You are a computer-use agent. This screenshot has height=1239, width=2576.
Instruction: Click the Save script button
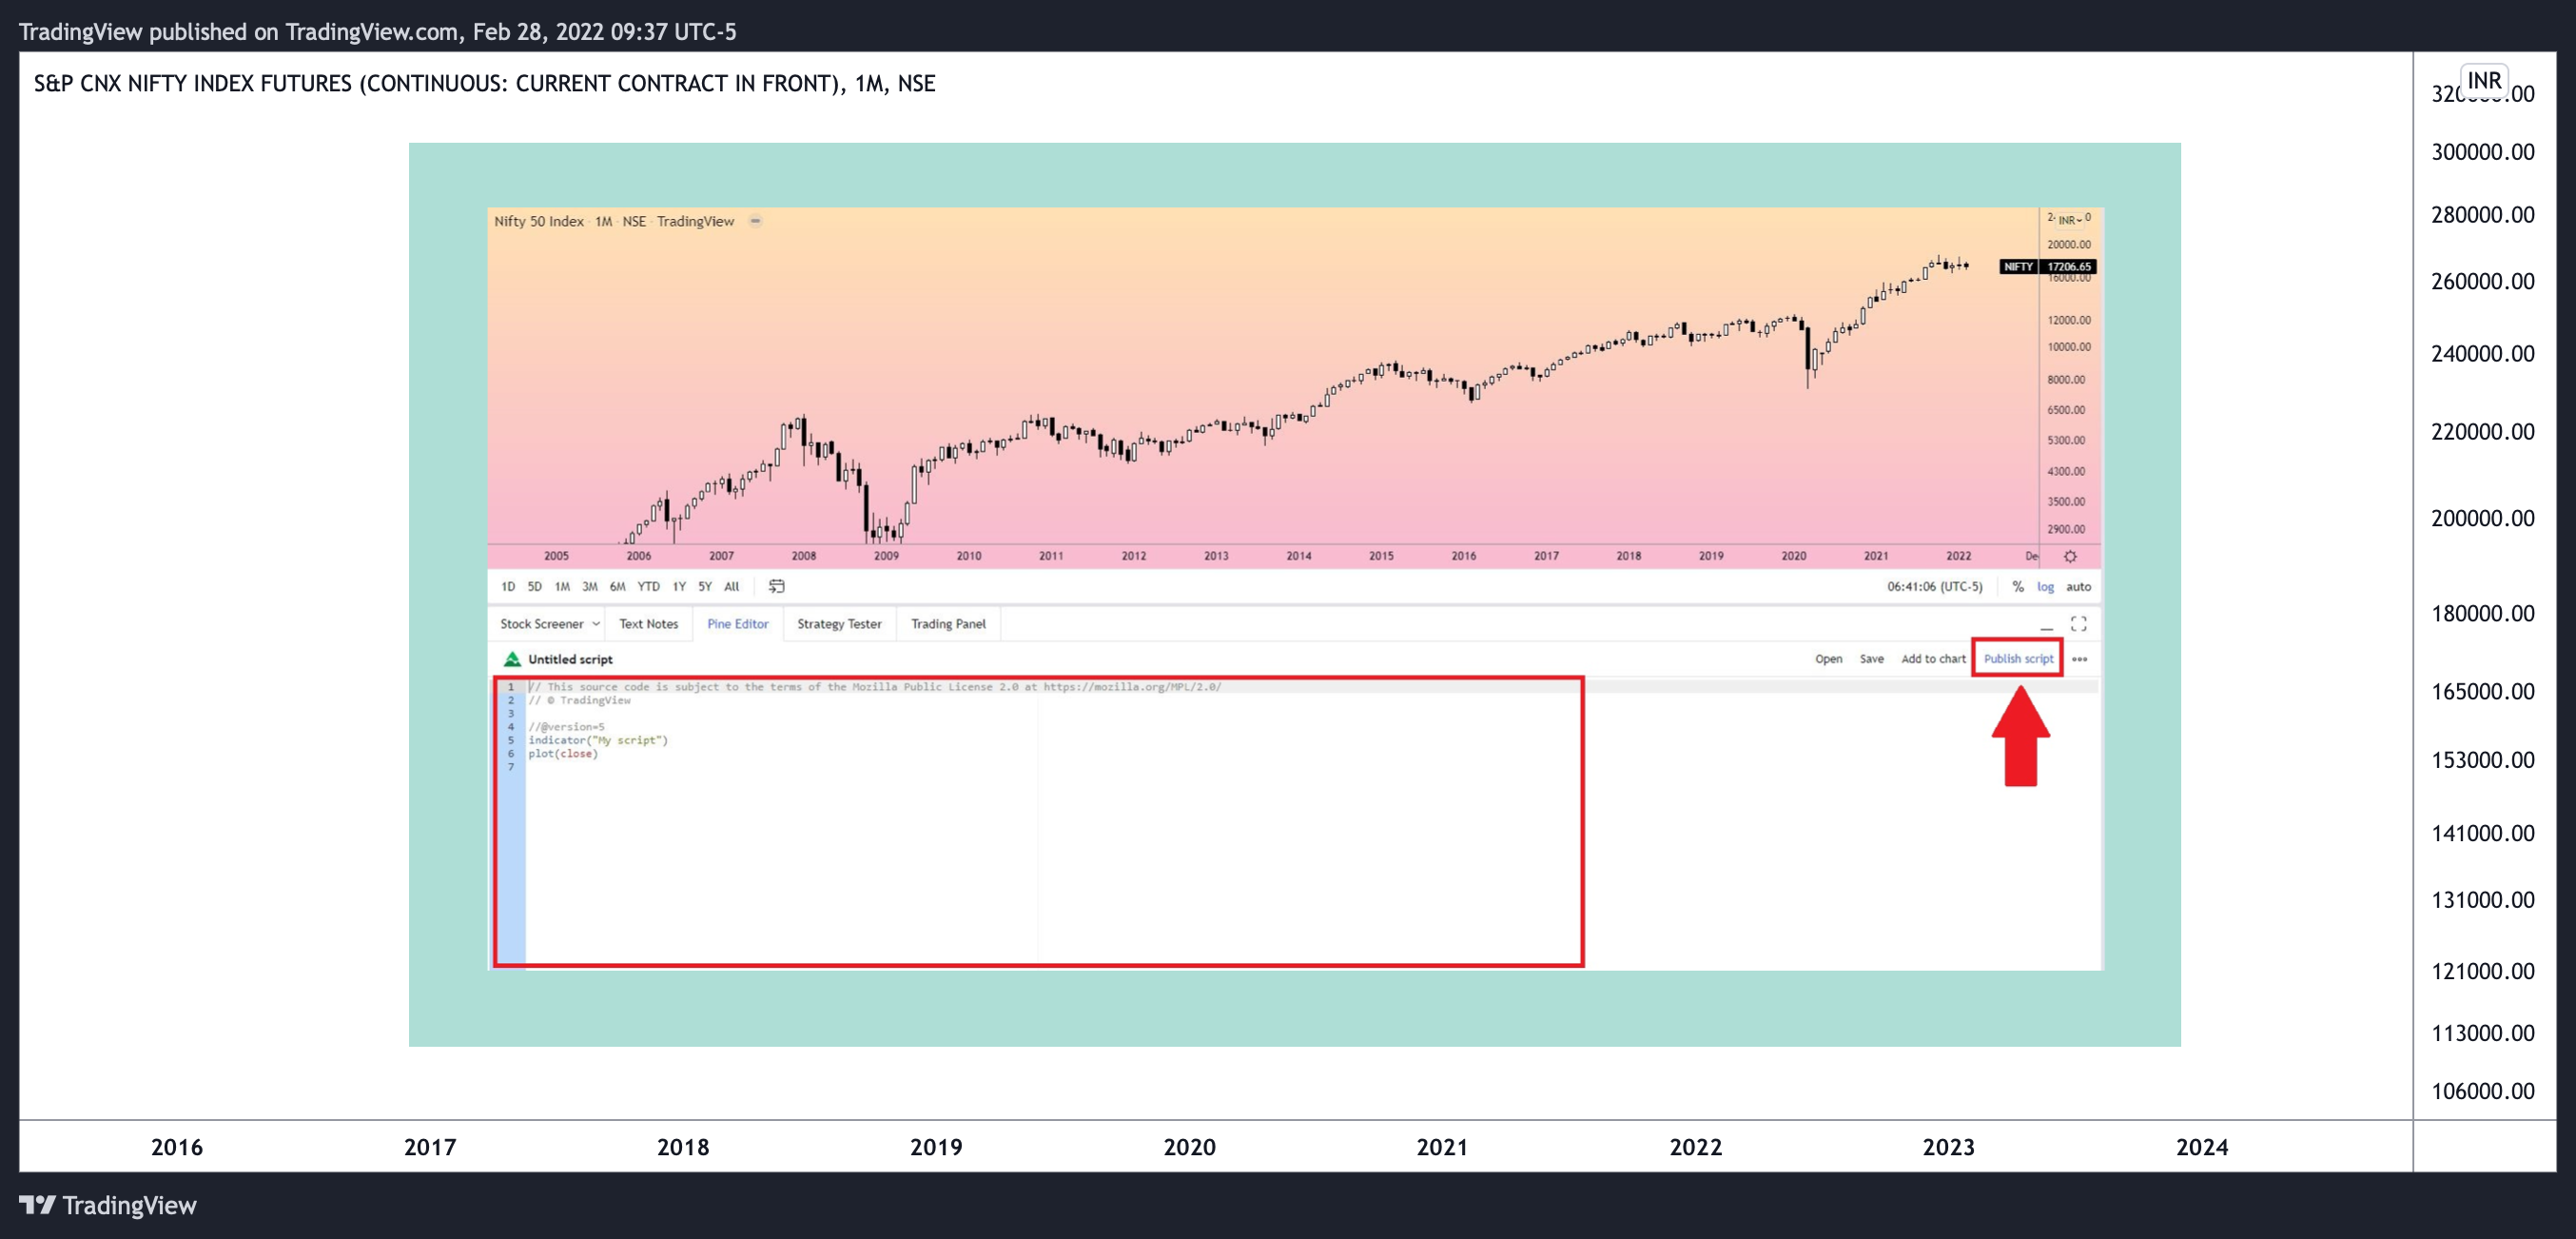[1872, 659]
